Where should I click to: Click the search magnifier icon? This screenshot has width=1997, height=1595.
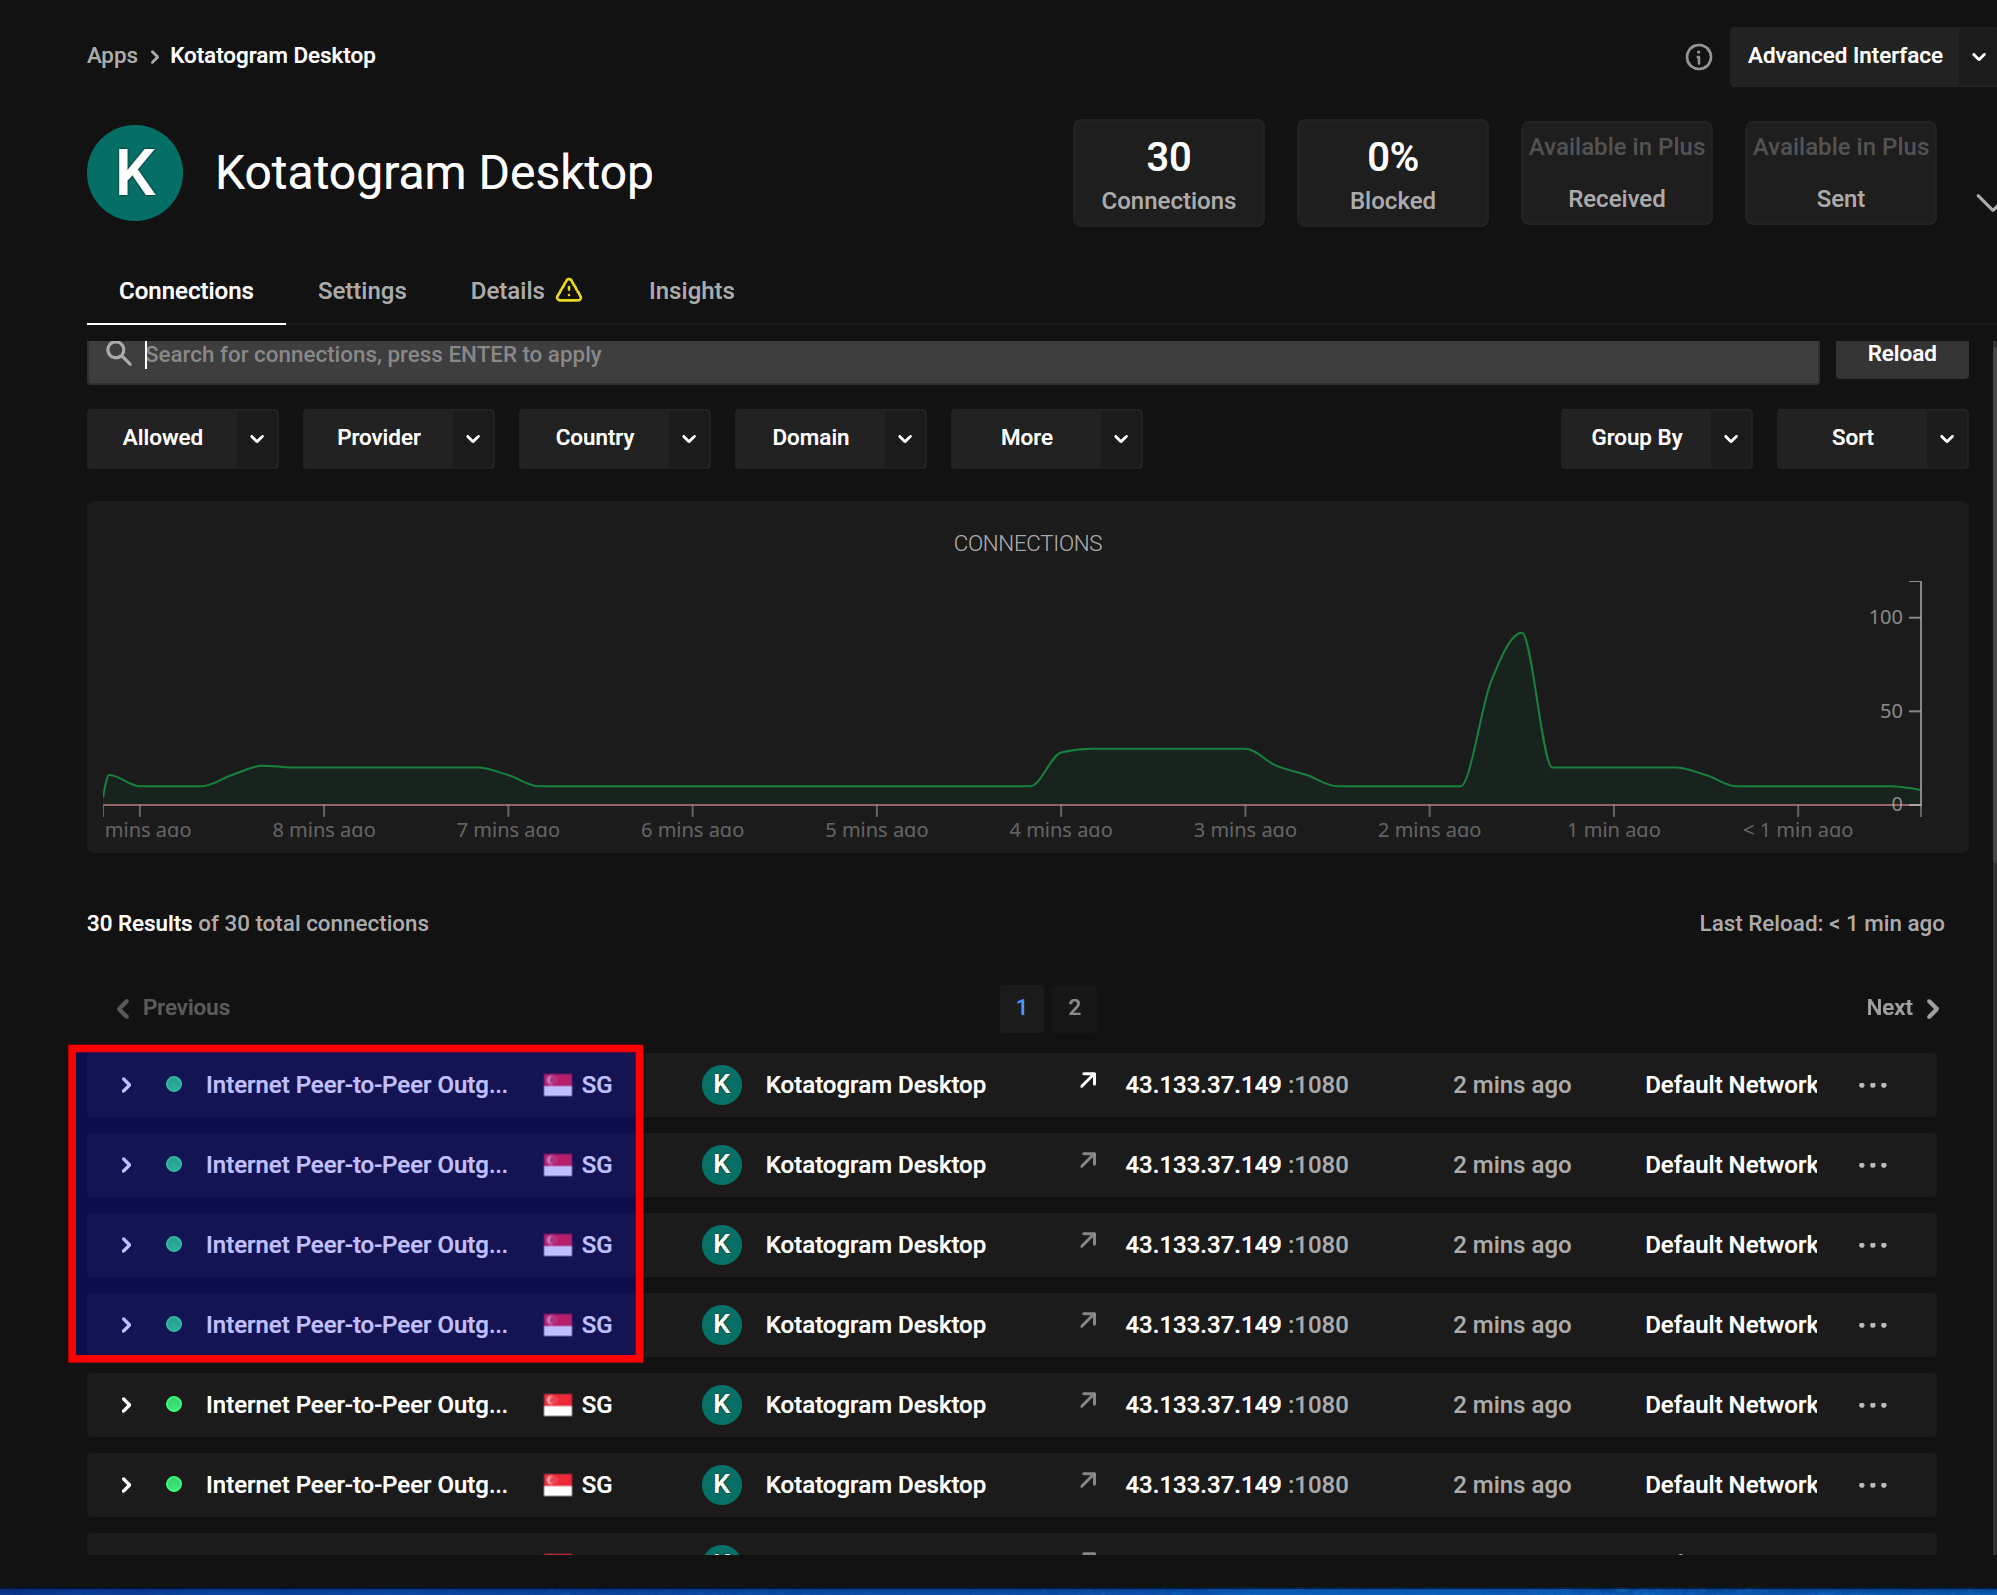point(119,353)
